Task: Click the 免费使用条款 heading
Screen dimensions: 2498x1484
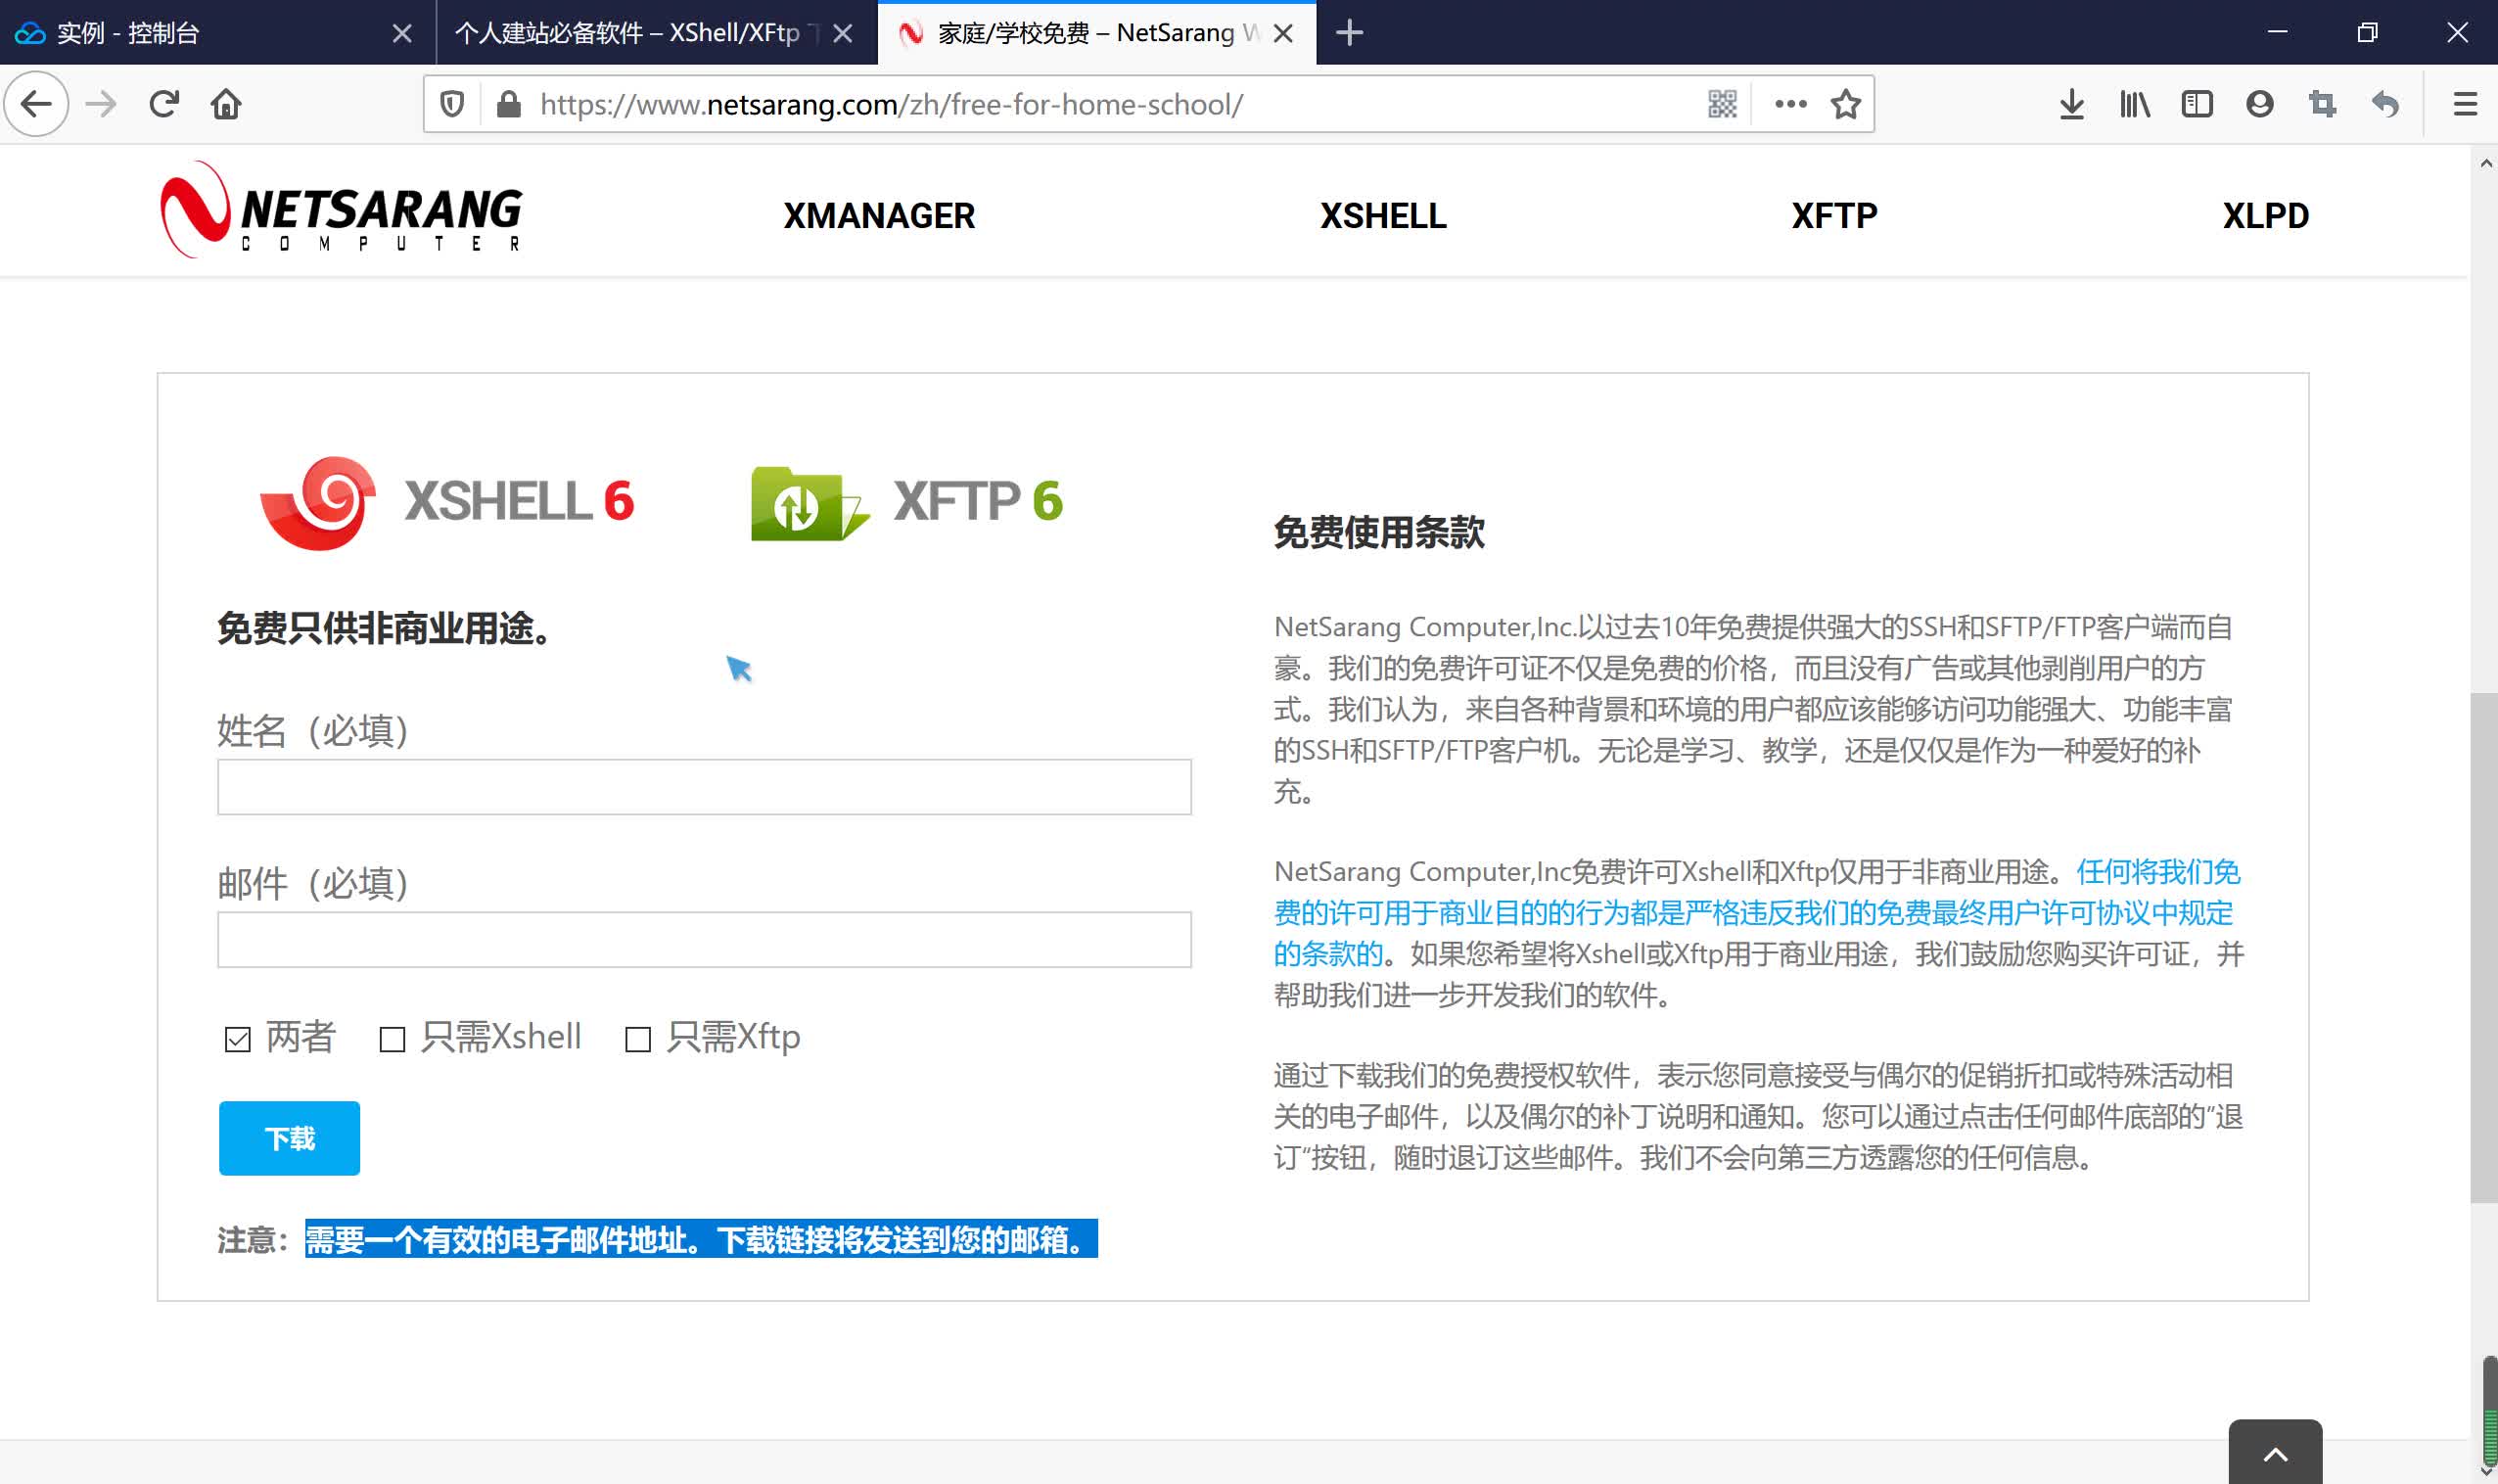Action: pos(1379,532)
